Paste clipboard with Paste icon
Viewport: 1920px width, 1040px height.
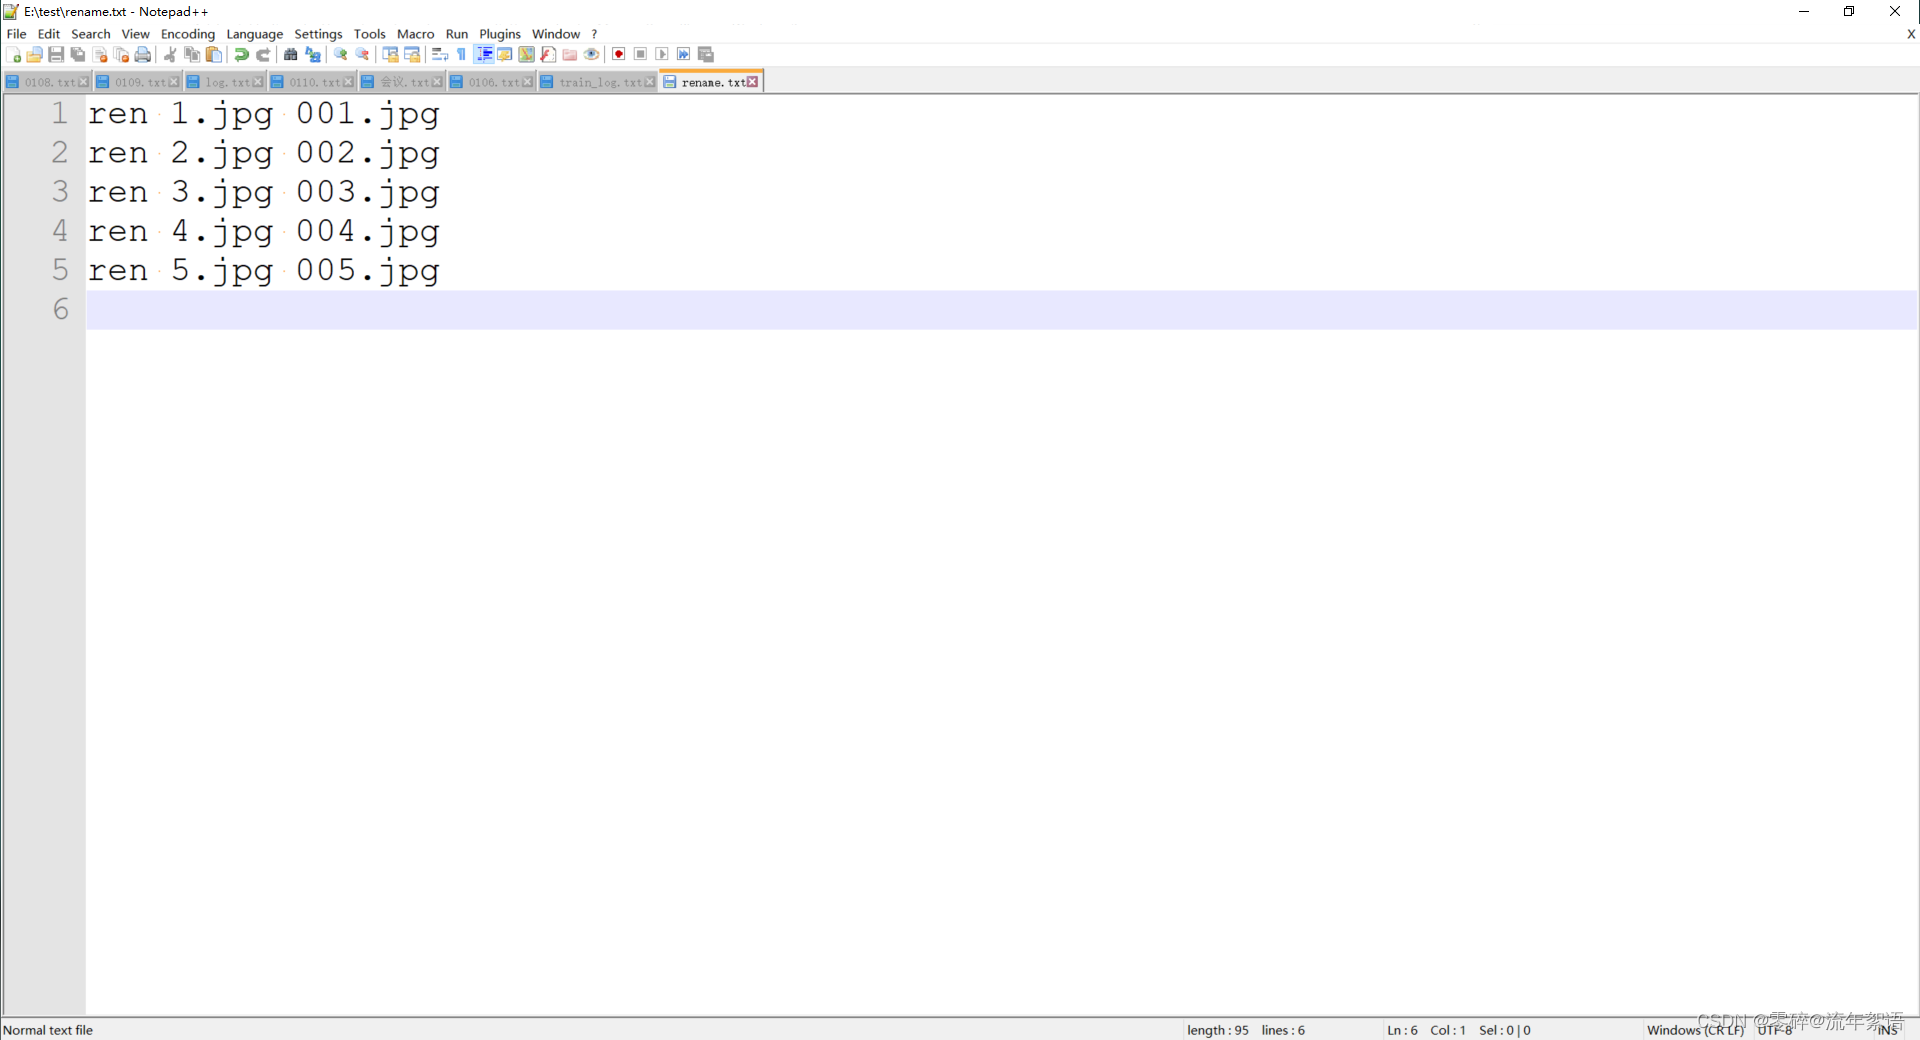click(x=213, y=55)
